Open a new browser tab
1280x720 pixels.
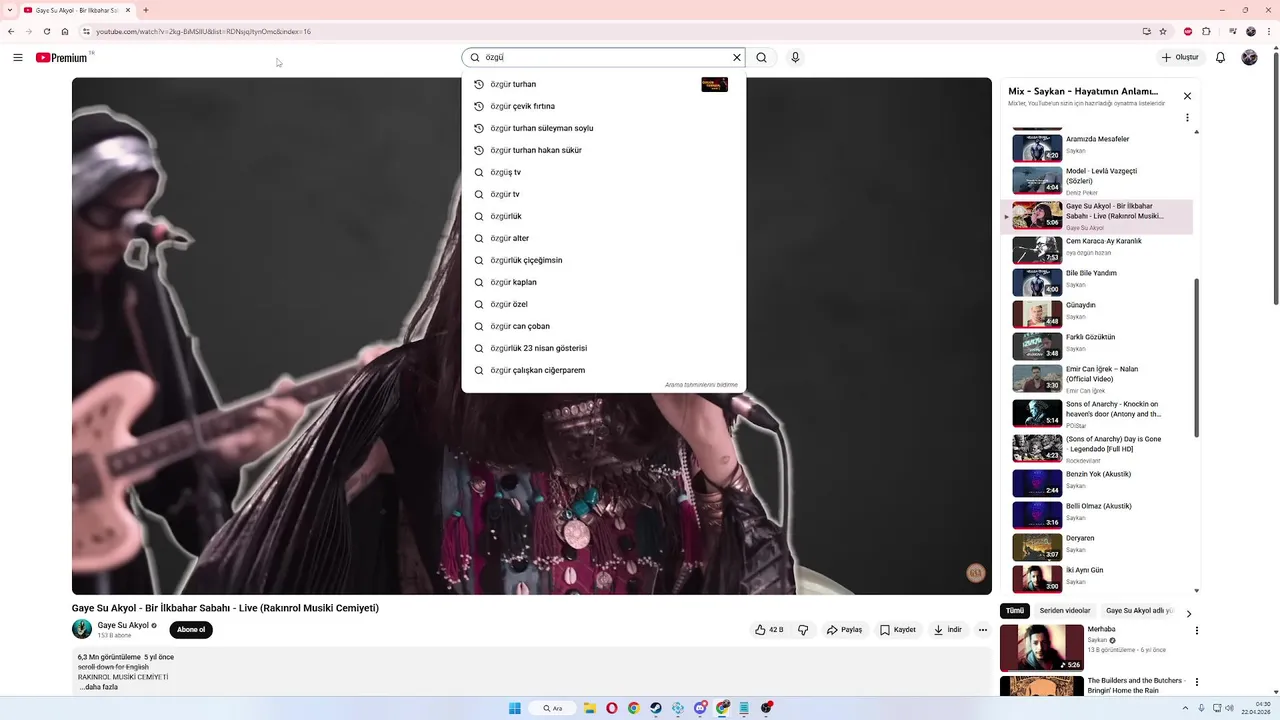click(146, 10)
